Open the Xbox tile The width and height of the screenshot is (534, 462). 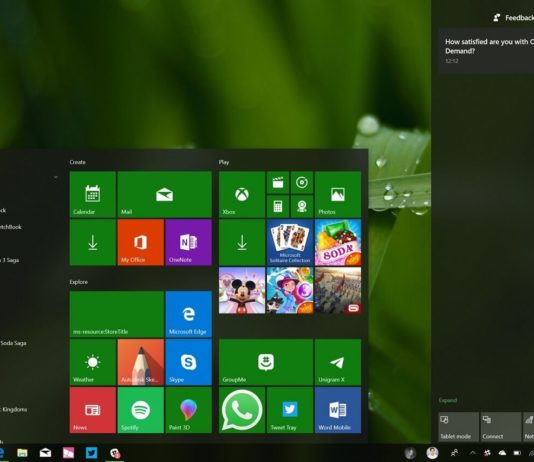[242, 194]
